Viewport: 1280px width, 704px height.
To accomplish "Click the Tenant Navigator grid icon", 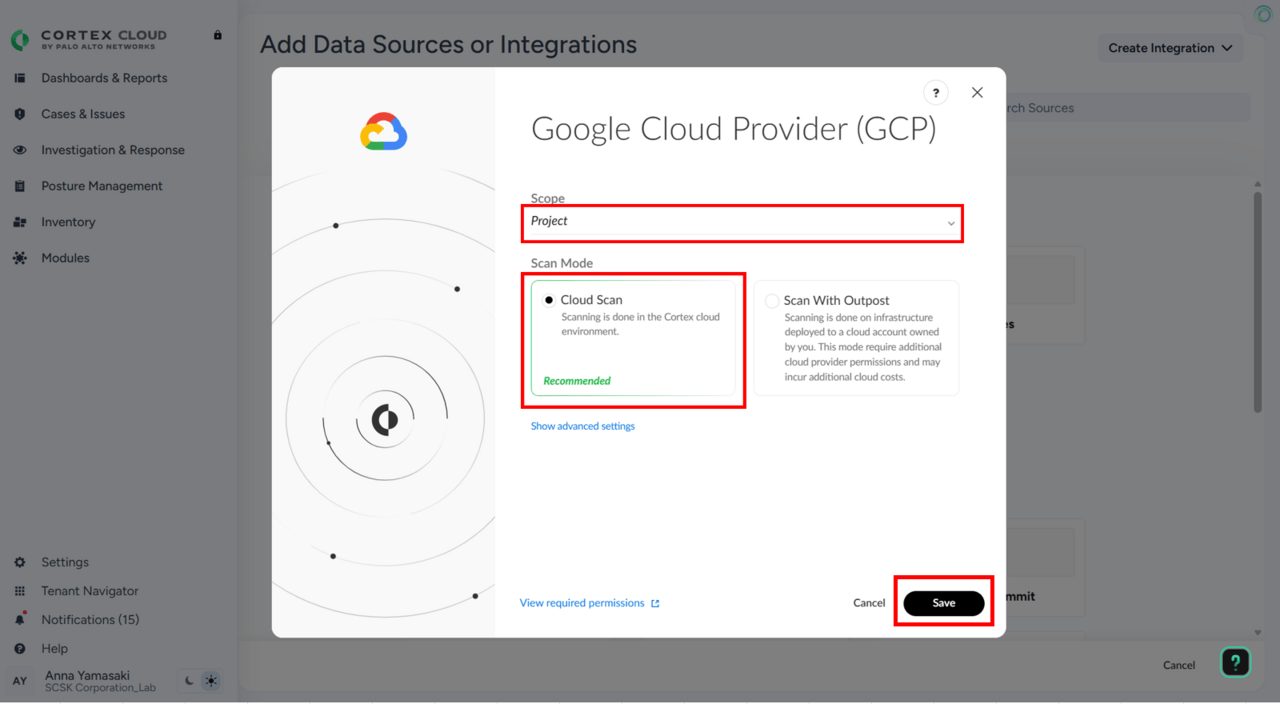I will [20, 591].
